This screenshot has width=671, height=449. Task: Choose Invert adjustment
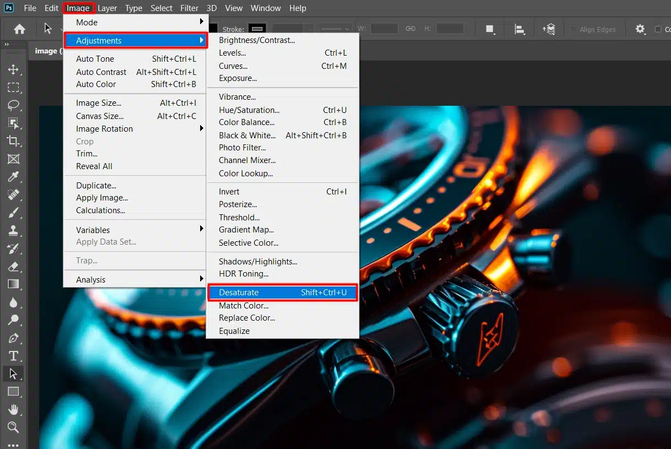tap(282, 191)
